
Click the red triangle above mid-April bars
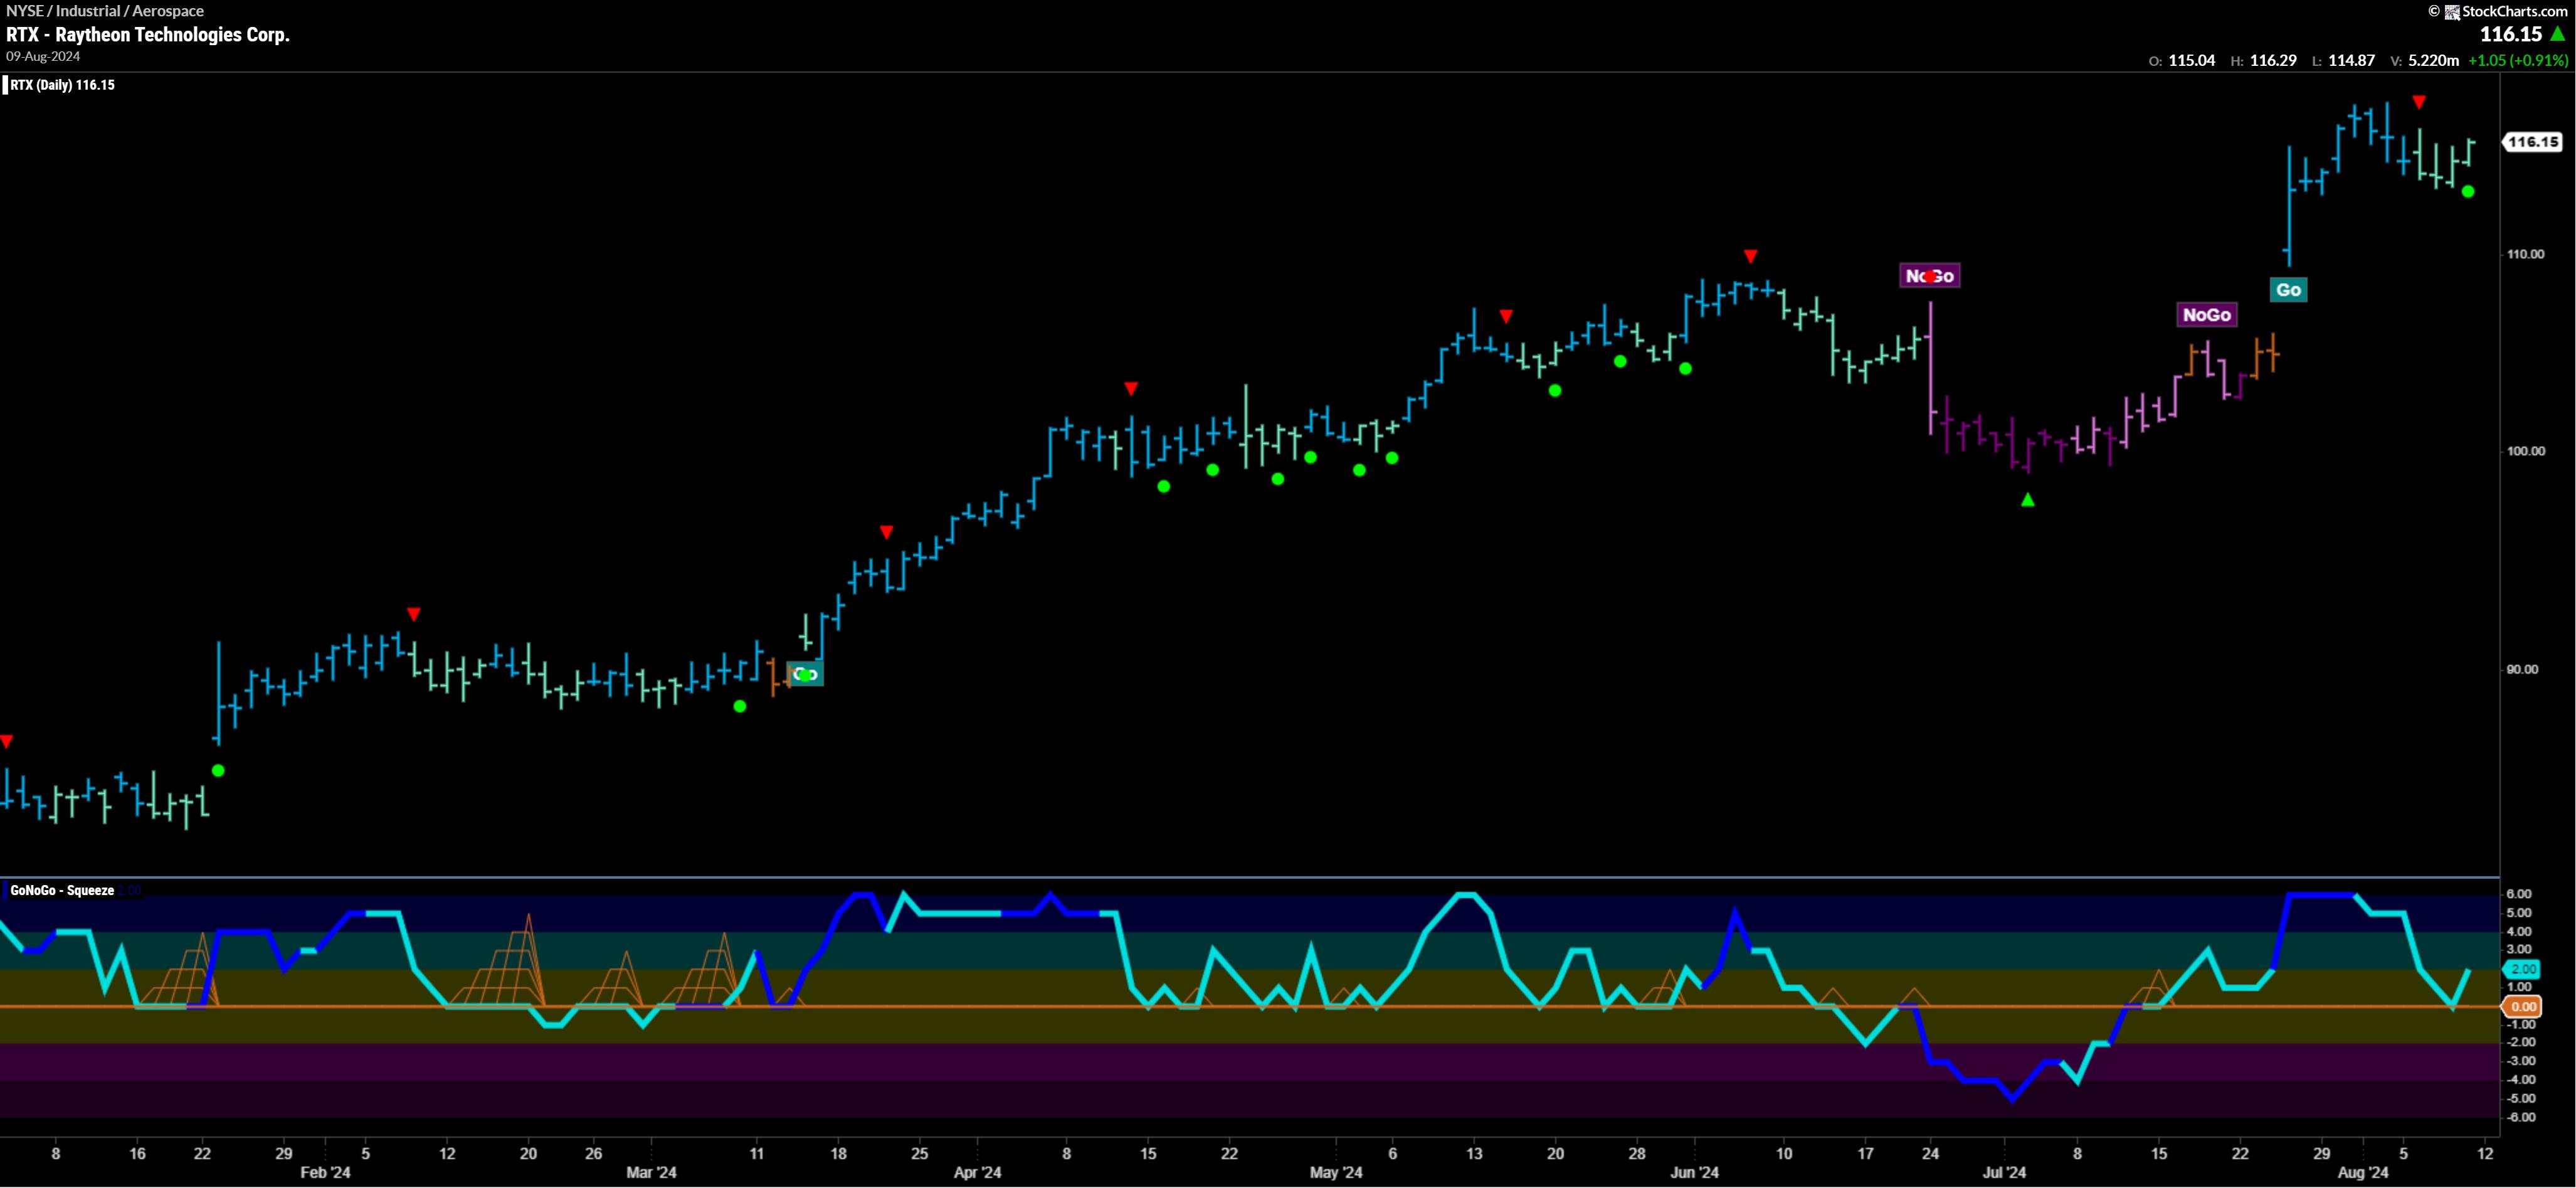pyautogui.click(x=1130, y=388)
